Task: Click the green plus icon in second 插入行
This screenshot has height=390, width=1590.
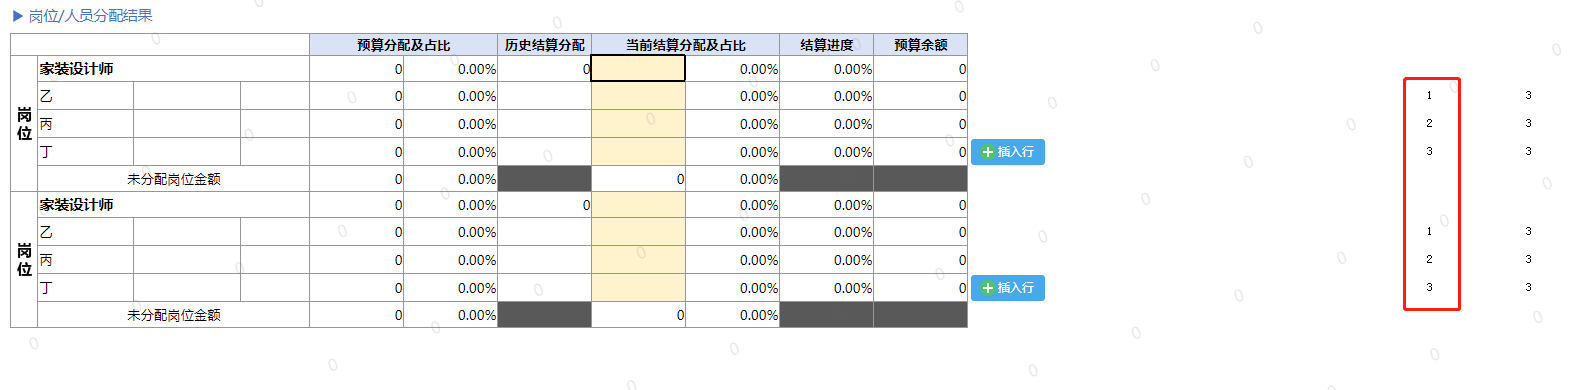Action: coord(988,288)
